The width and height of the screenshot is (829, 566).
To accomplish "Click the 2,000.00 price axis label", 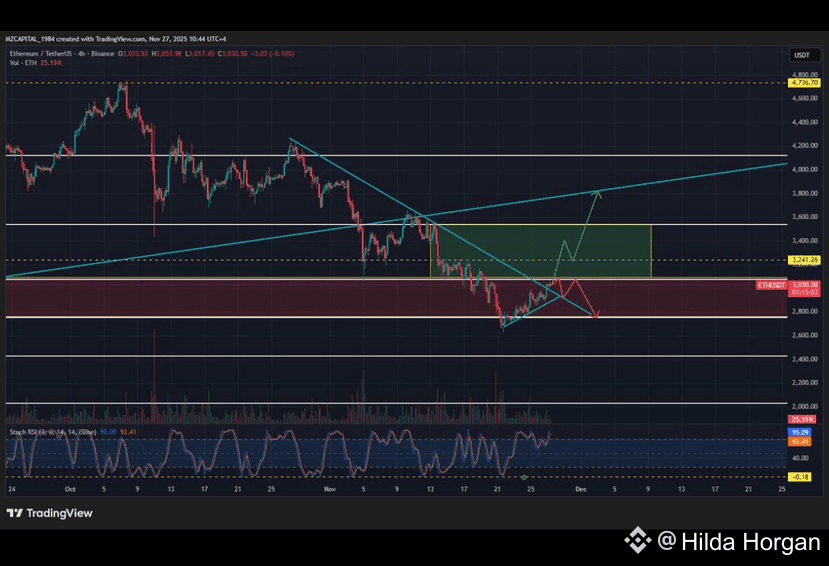I will point(805,406).
